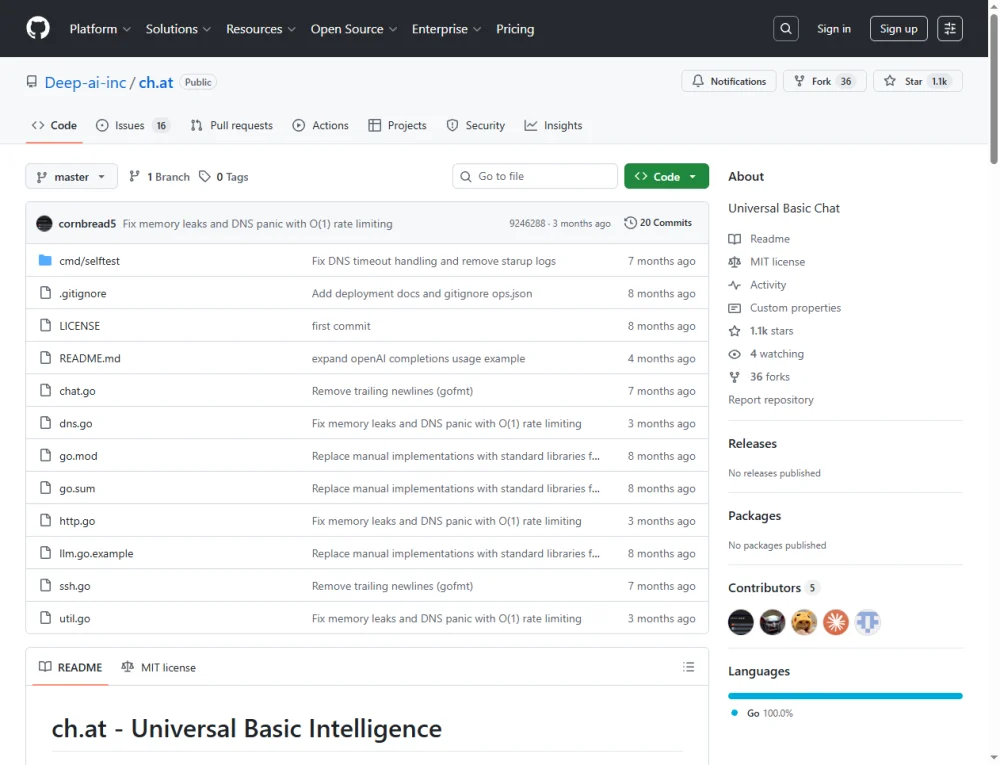This screenshot has height=765, width=1000.
Task: Open the README.md file link
Action: (90, 358)
